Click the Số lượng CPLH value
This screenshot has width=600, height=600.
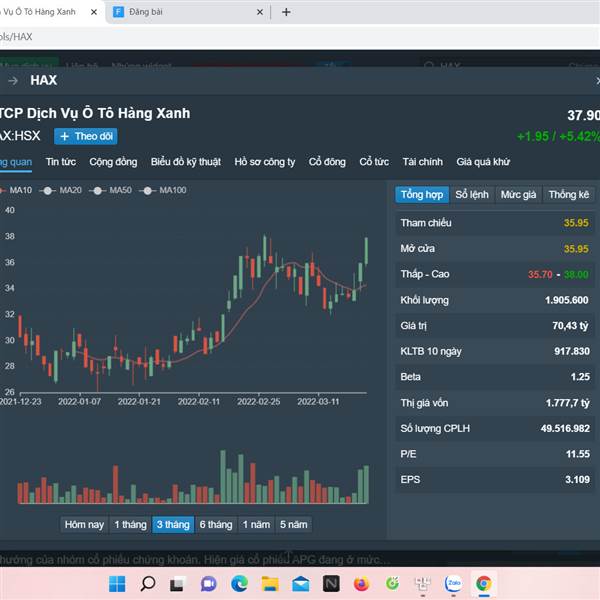[565, 429]
